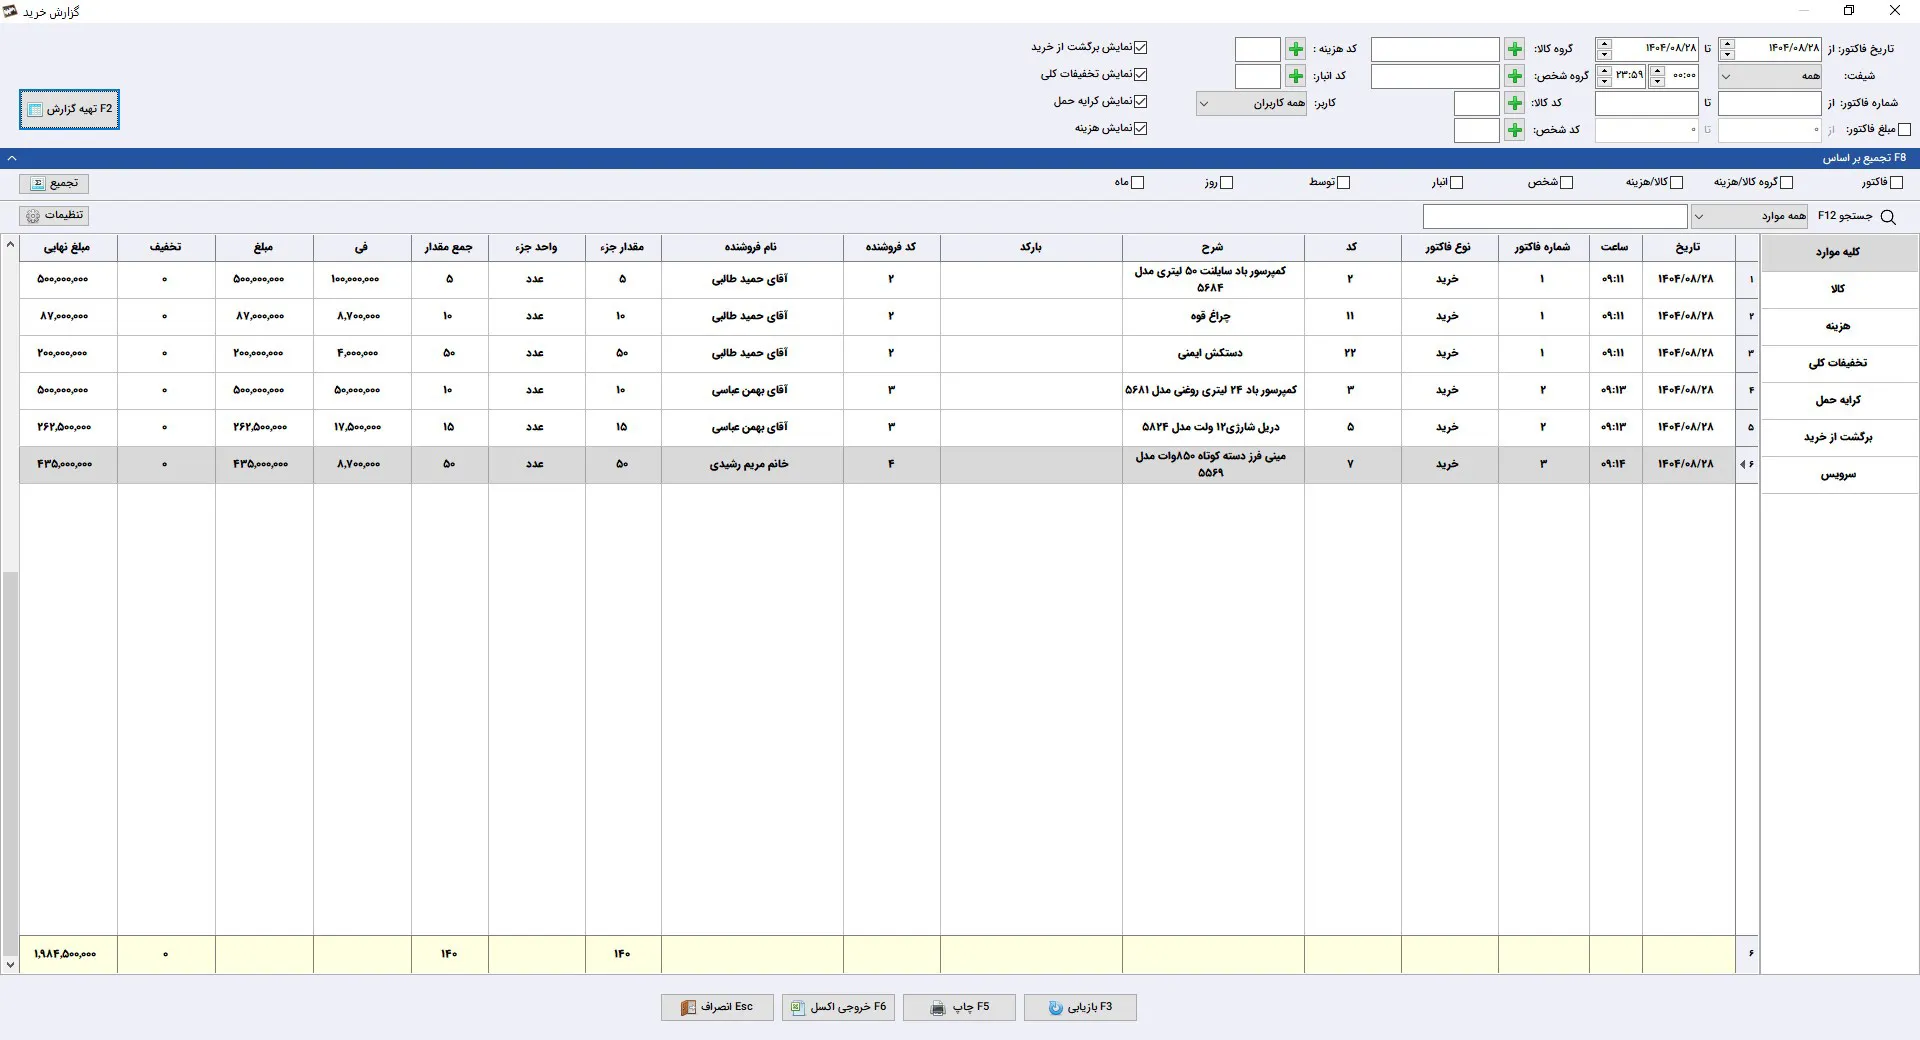Generate the report with F2 تهیه گزارش
1920x1040 pixels.
69,109
